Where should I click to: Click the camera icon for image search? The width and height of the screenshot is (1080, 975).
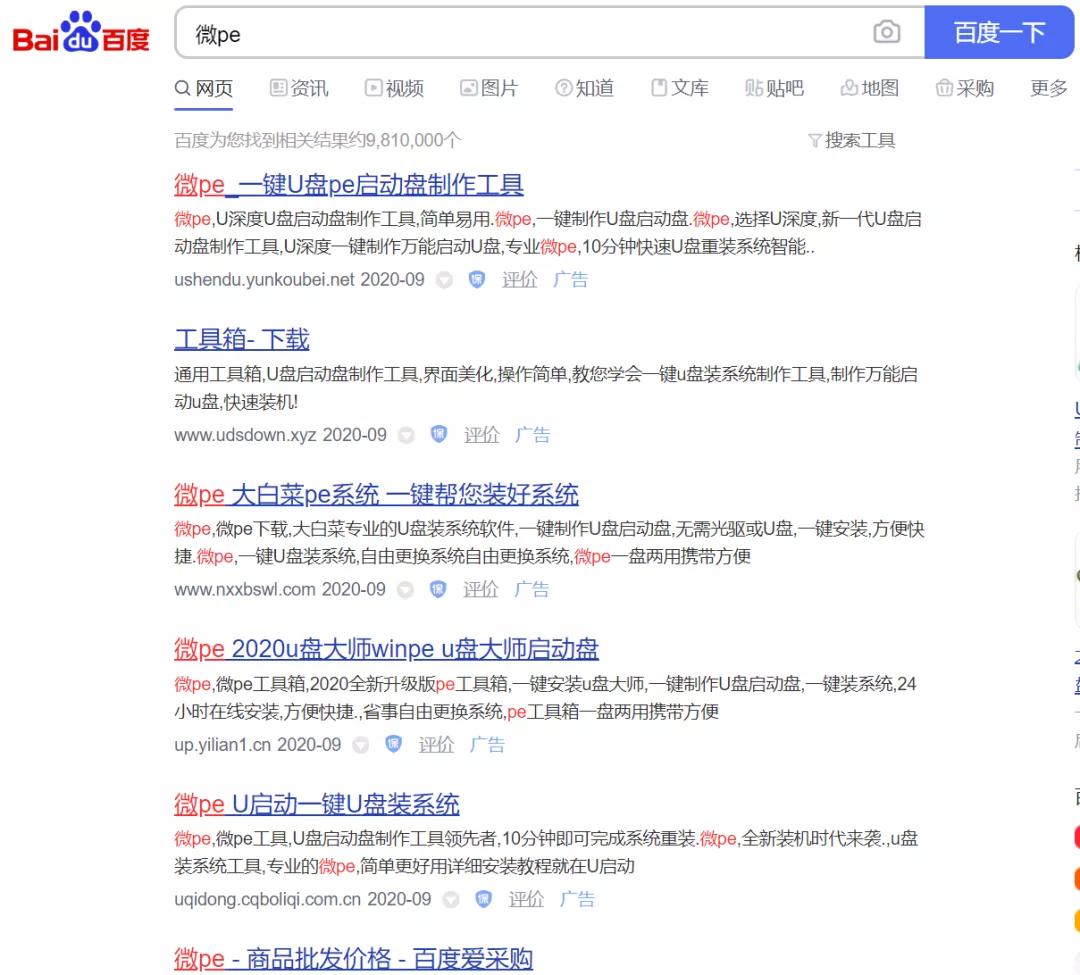885,33
